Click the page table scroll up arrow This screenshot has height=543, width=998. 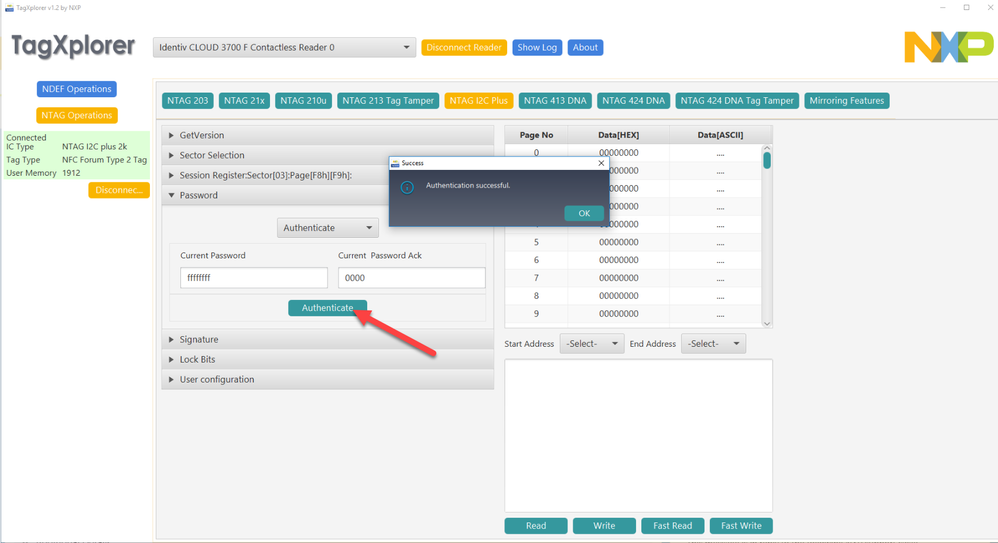(767, 148)
